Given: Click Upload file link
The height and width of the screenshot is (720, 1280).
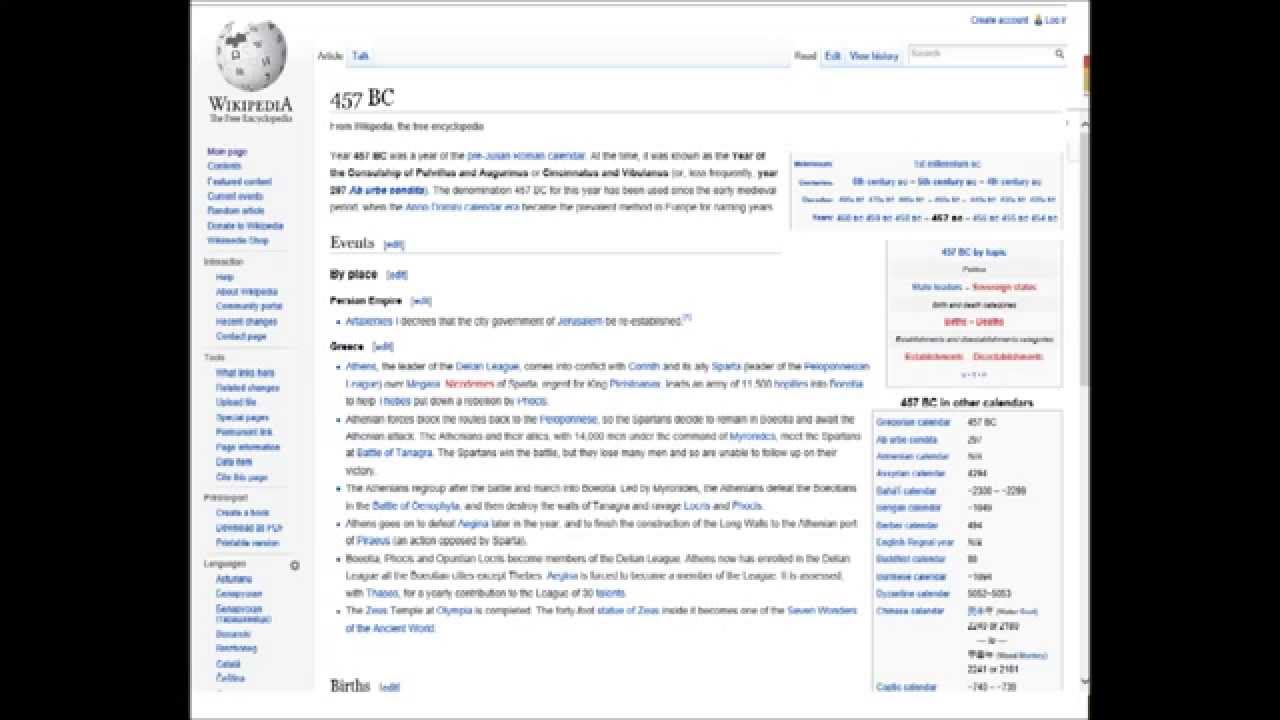Looking at the screenshot, I should pyautogui.click(x=236, y=402).
